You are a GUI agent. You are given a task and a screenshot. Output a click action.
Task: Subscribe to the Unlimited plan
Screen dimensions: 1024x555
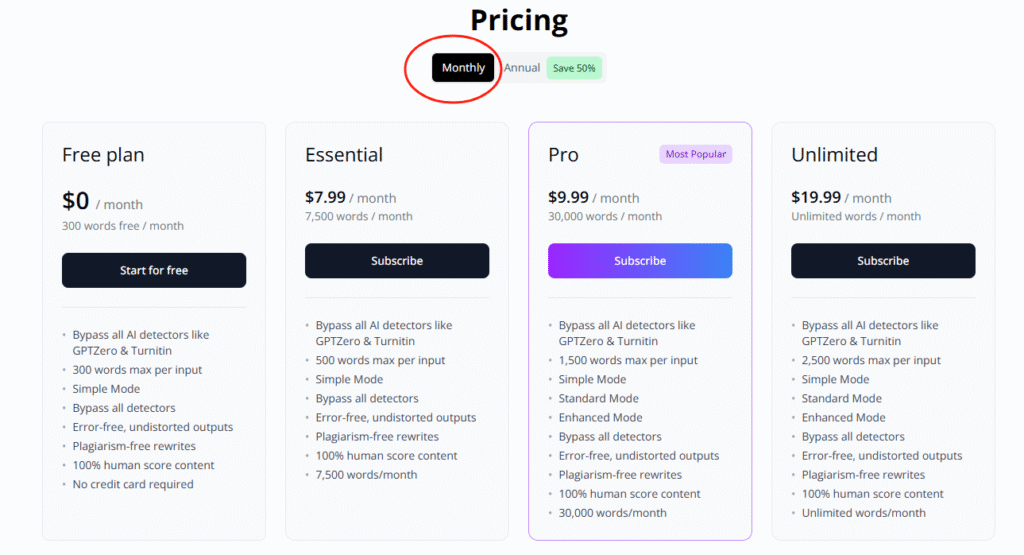click(x=883, y=261)
